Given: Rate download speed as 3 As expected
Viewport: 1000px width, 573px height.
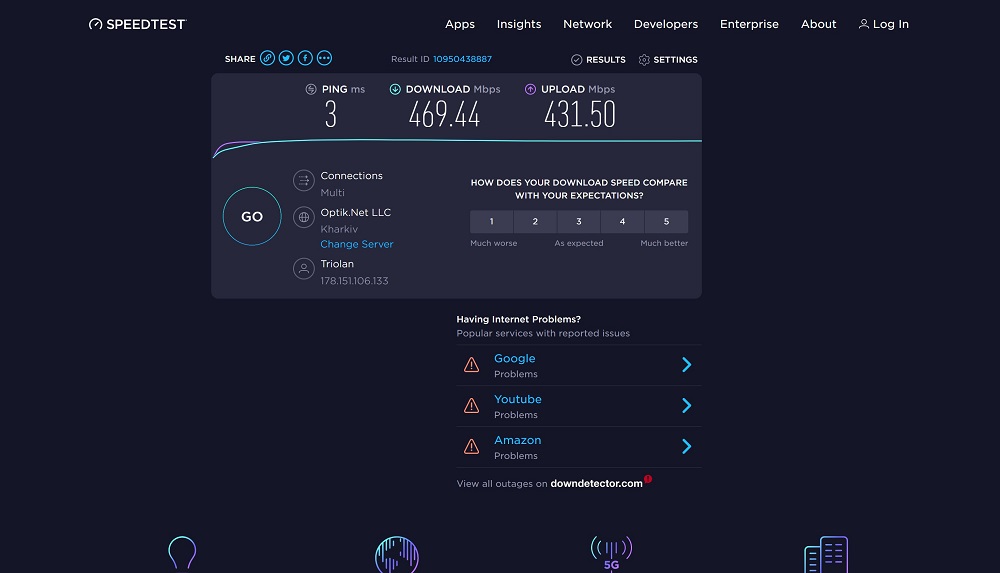Looking at the screenshot, I should [579, 221].
